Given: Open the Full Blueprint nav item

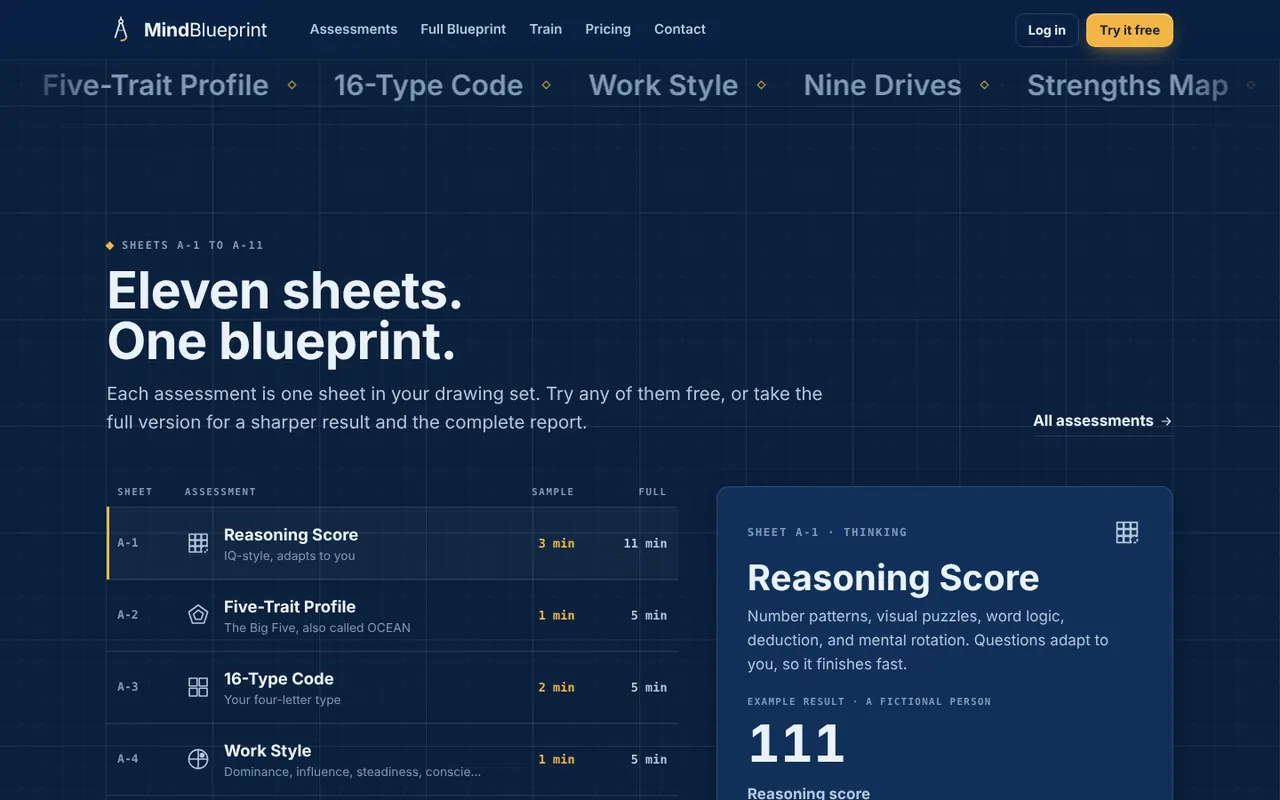Looking at the screenshot, I should pyautogui.click(x=463, y=29).
